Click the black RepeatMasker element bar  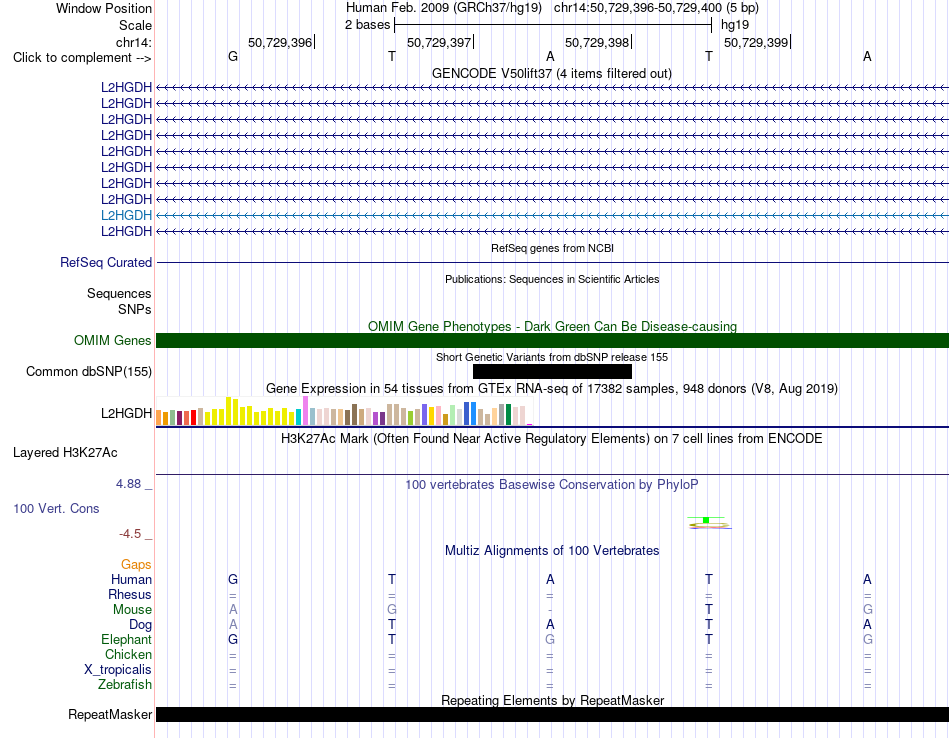[x=552, y=714]
